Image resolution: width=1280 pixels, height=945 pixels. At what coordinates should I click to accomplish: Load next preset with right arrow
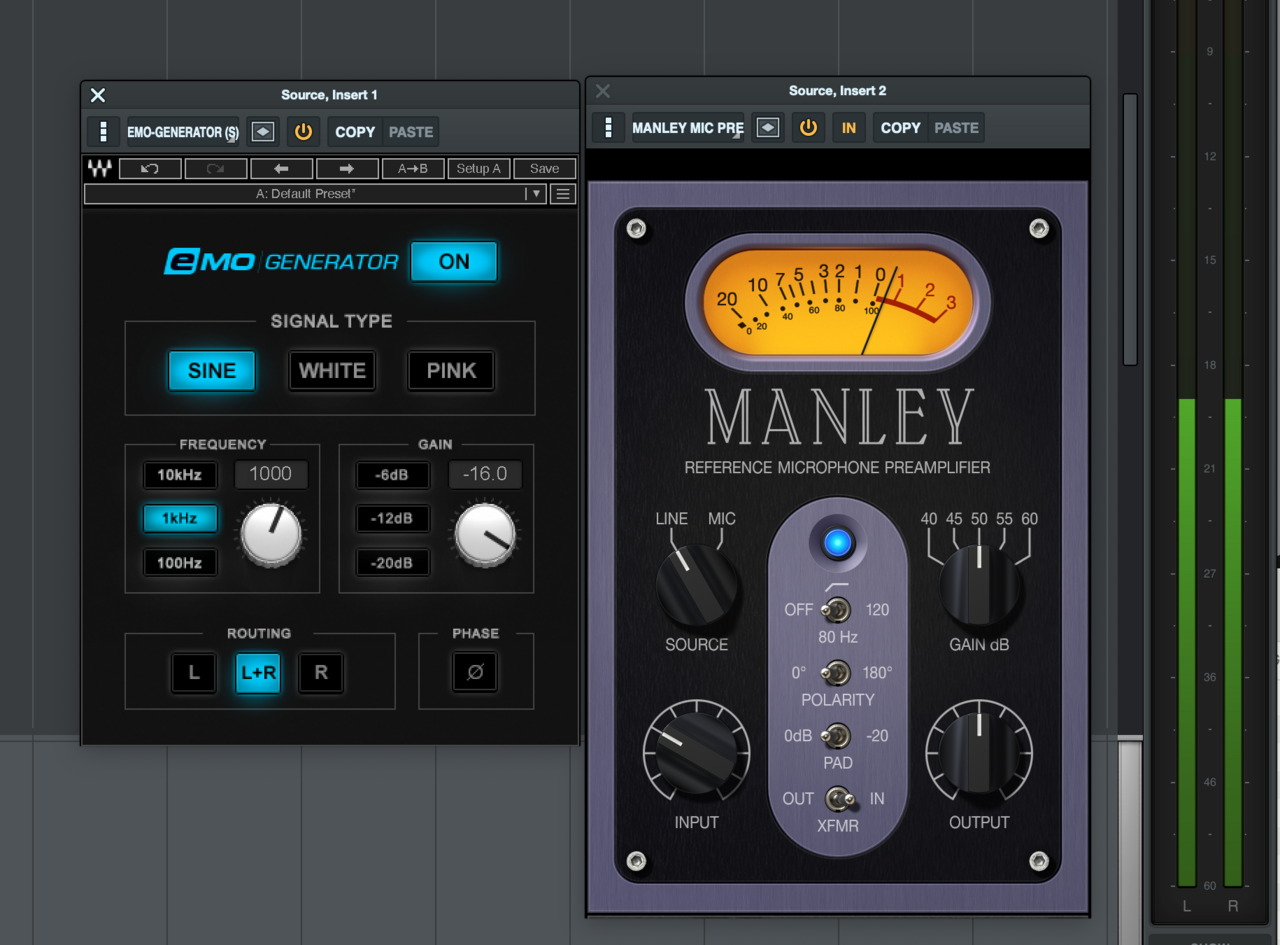347,169
